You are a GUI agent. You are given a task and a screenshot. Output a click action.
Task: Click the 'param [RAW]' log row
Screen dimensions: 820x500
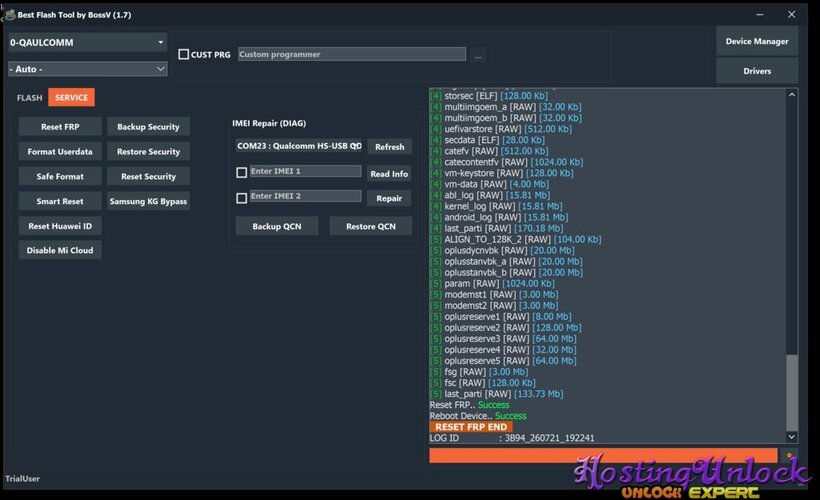click(492, 283)
